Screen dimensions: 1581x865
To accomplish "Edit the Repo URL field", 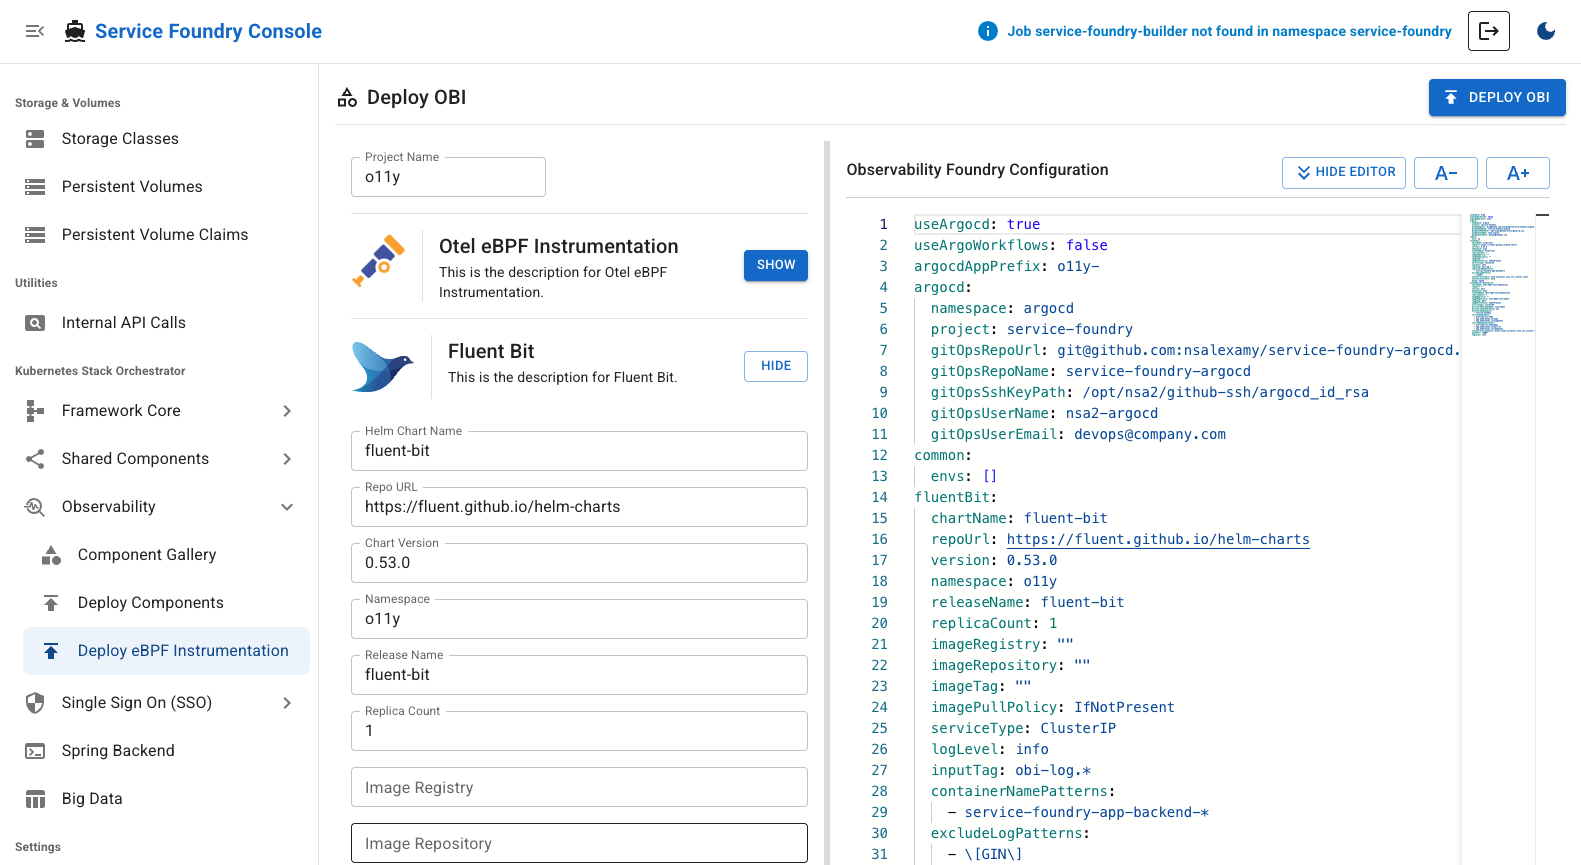I will pos(579,507).
